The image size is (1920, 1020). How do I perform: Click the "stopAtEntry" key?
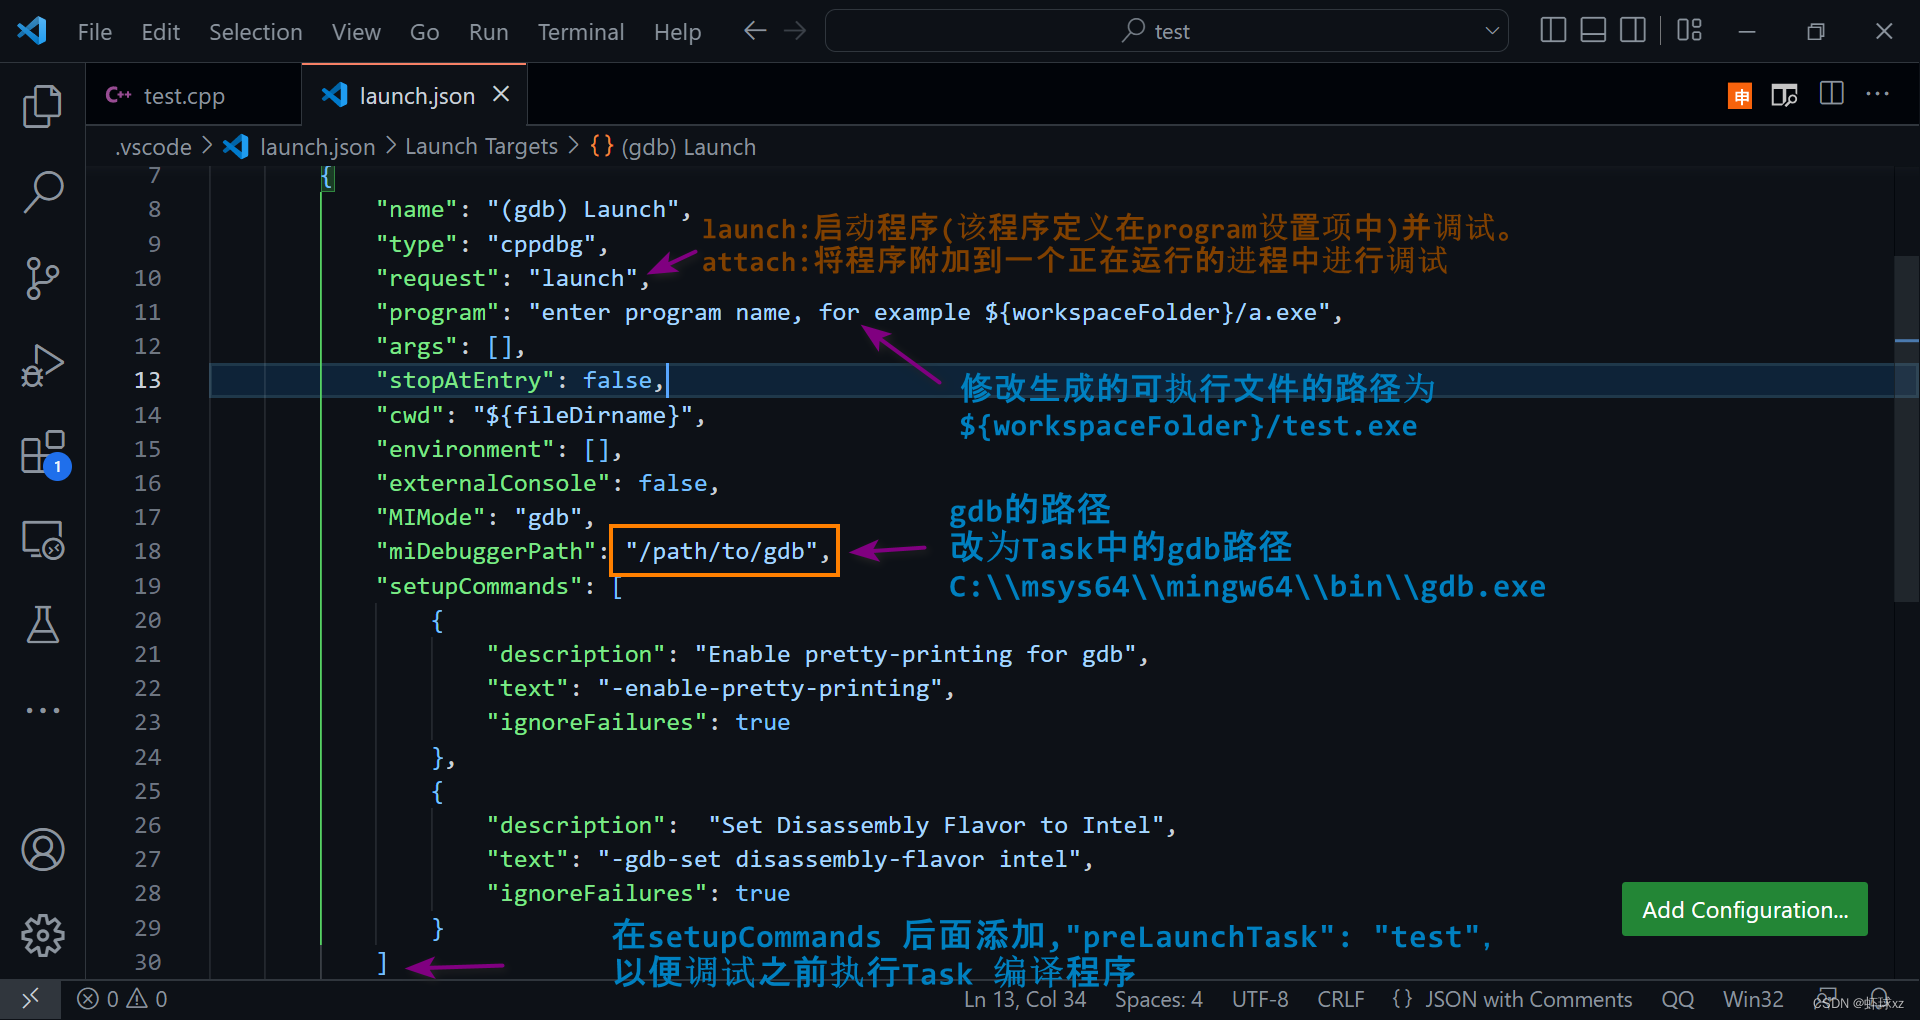(x=465, y=380)
